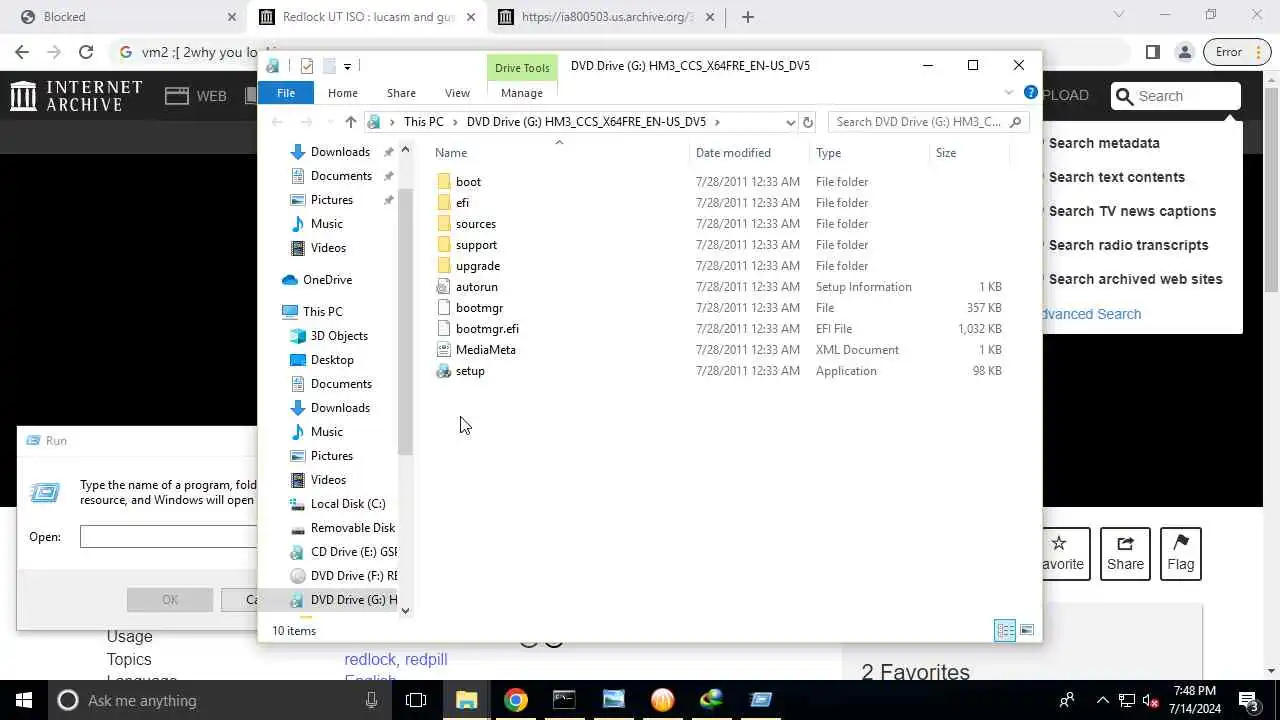This screenshot has width=1280, height=720.
Task: Click the Open field in Run dialog
Action: [168, 537]
